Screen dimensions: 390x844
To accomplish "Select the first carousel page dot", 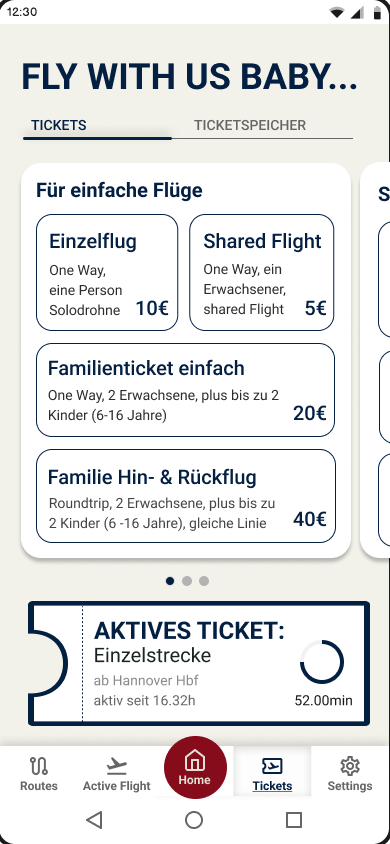I will click(x=170, y=581).
